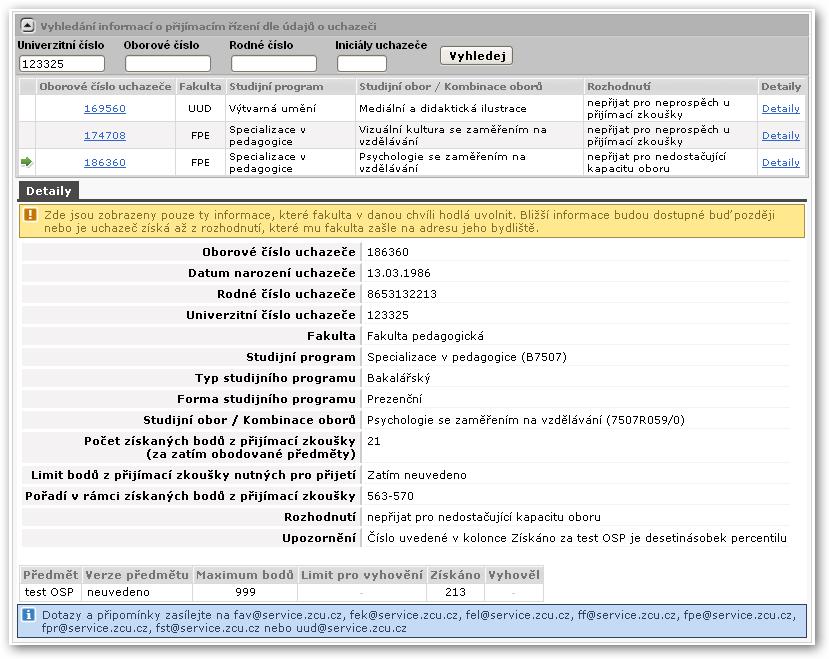Click into the Oborové číslo search field
829x659 pixels.
[x=168, y=63]
